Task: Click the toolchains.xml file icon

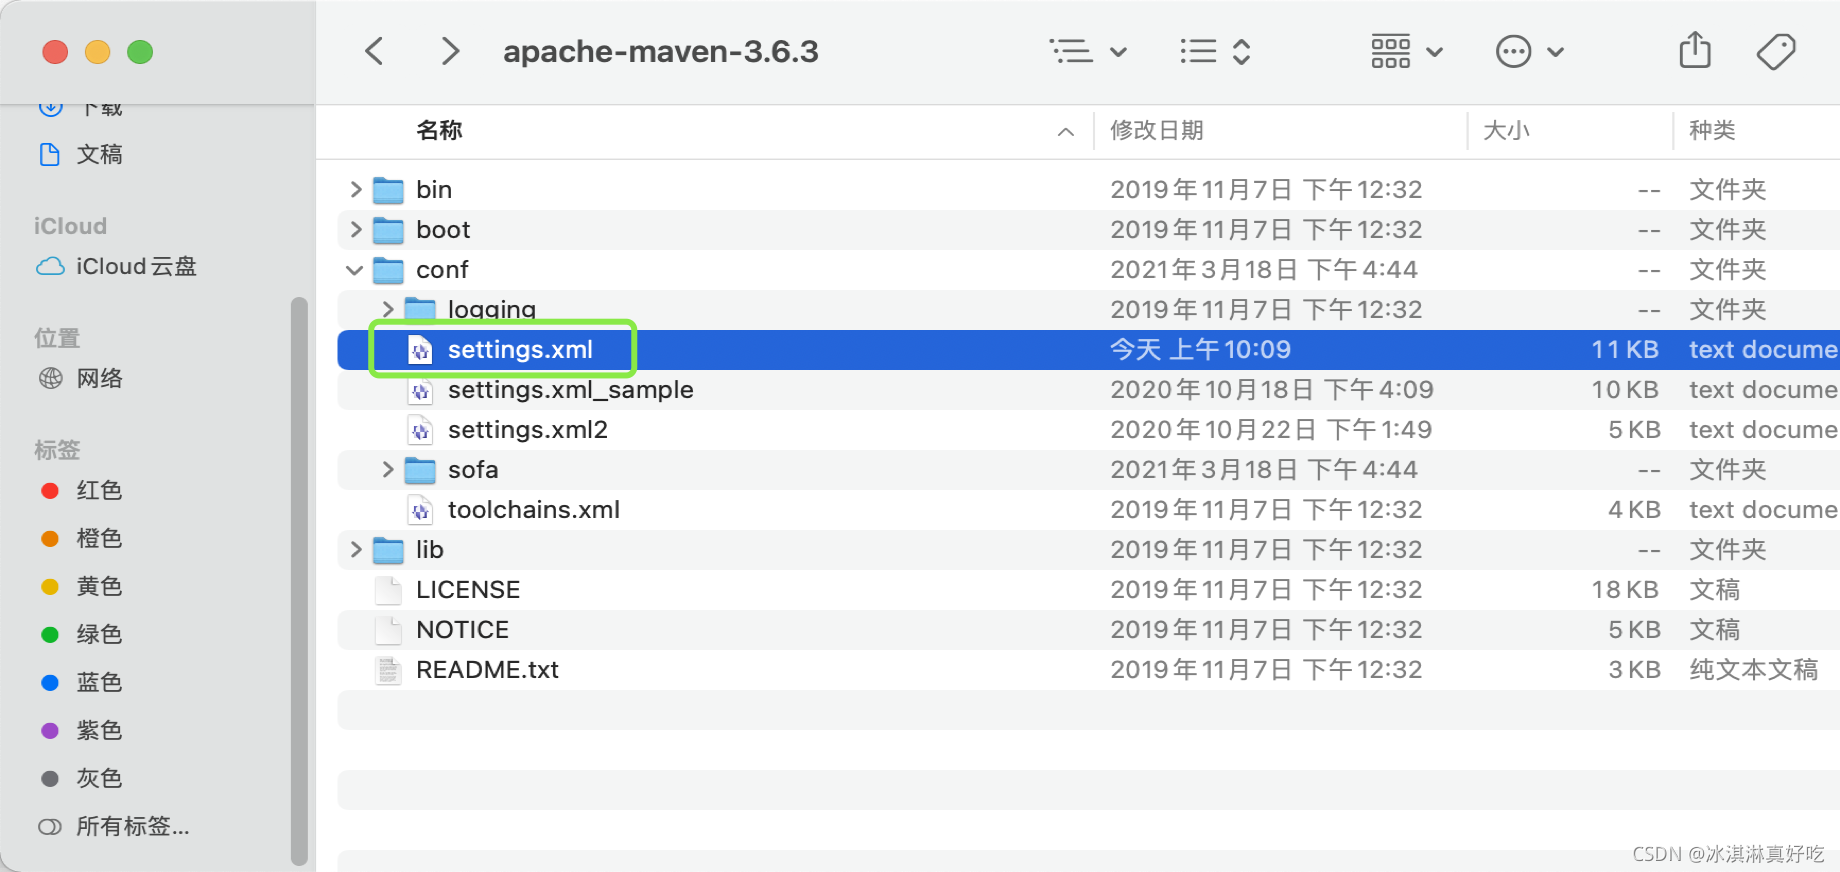Action: 421,510
